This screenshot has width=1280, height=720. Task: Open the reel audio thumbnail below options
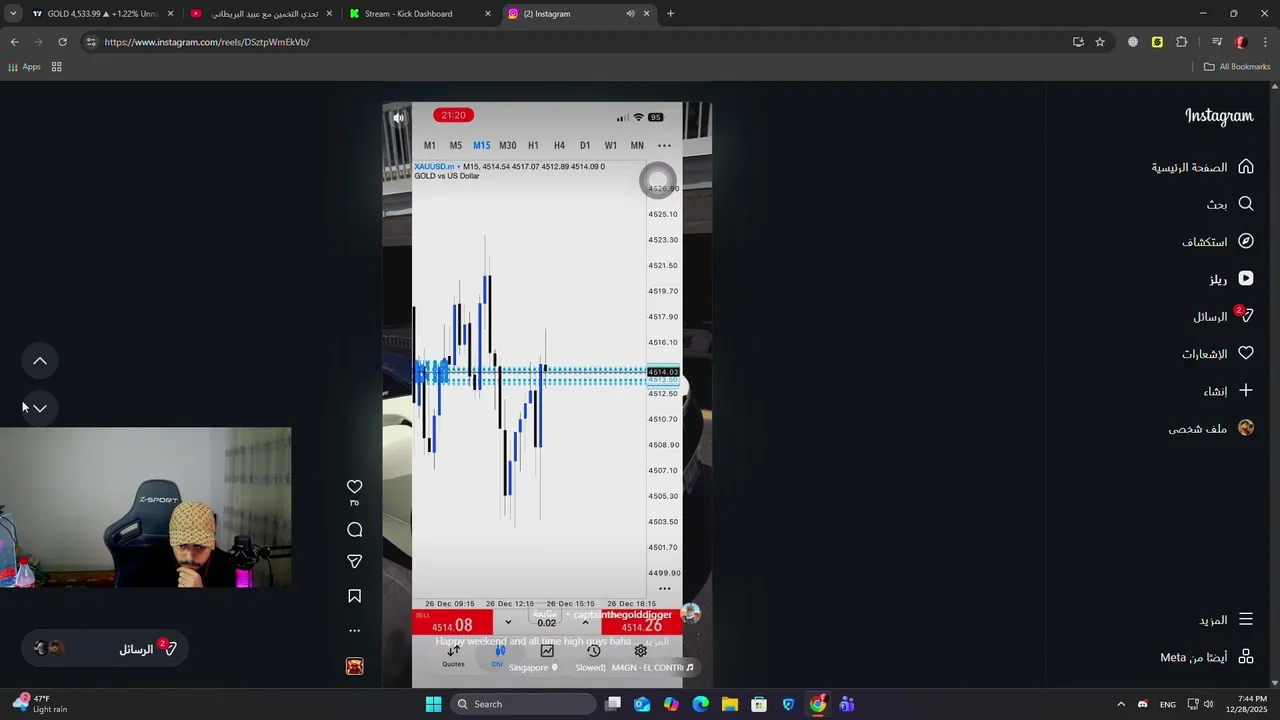[354, 666]
